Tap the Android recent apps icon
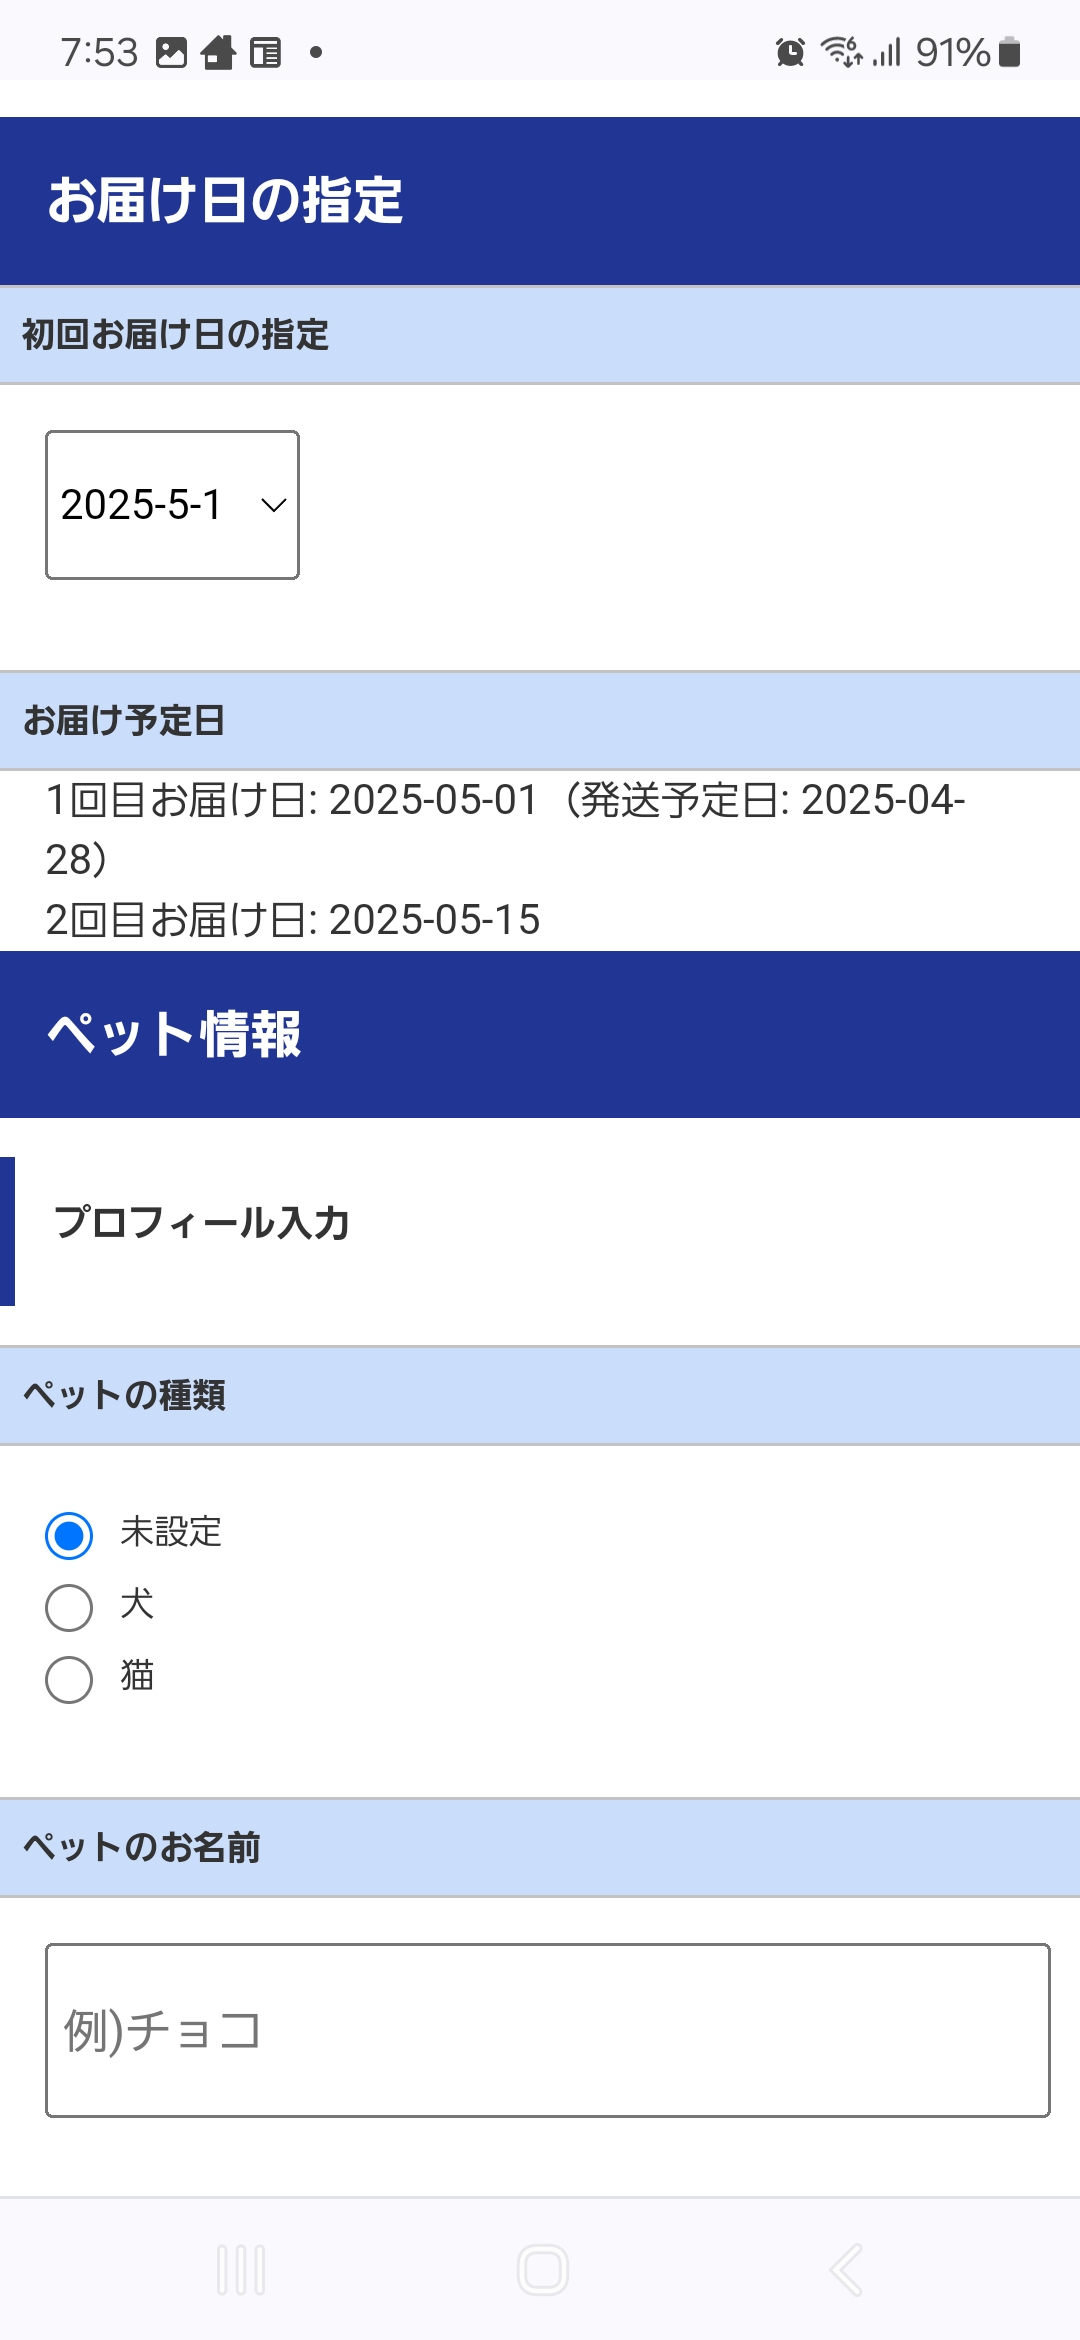This screenshot has width=1080, height=2340. click(x=241, y=2270)
